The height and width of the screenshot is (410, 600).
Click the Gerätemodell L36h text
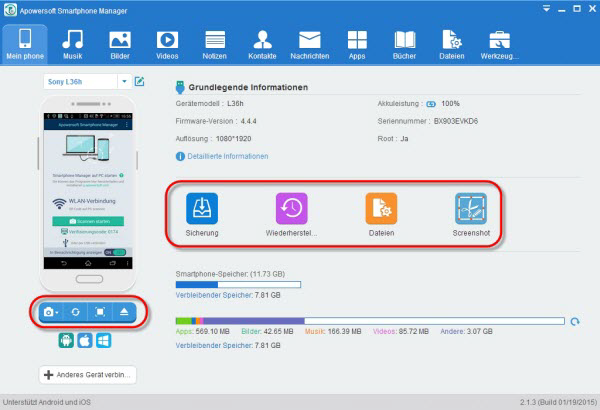coord(209,103)
